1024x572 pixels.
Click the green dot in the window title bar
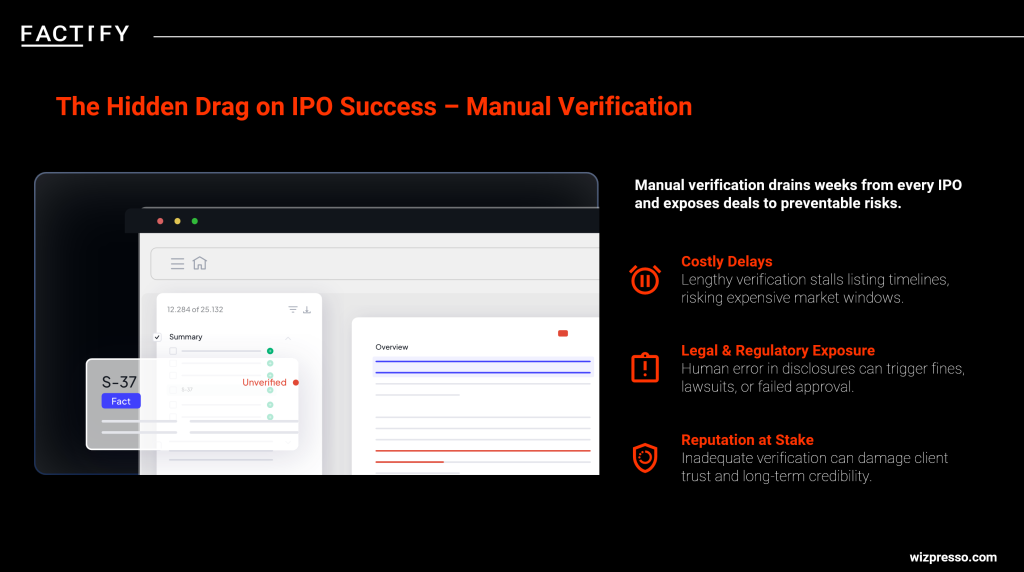click(x=195, y=221)
